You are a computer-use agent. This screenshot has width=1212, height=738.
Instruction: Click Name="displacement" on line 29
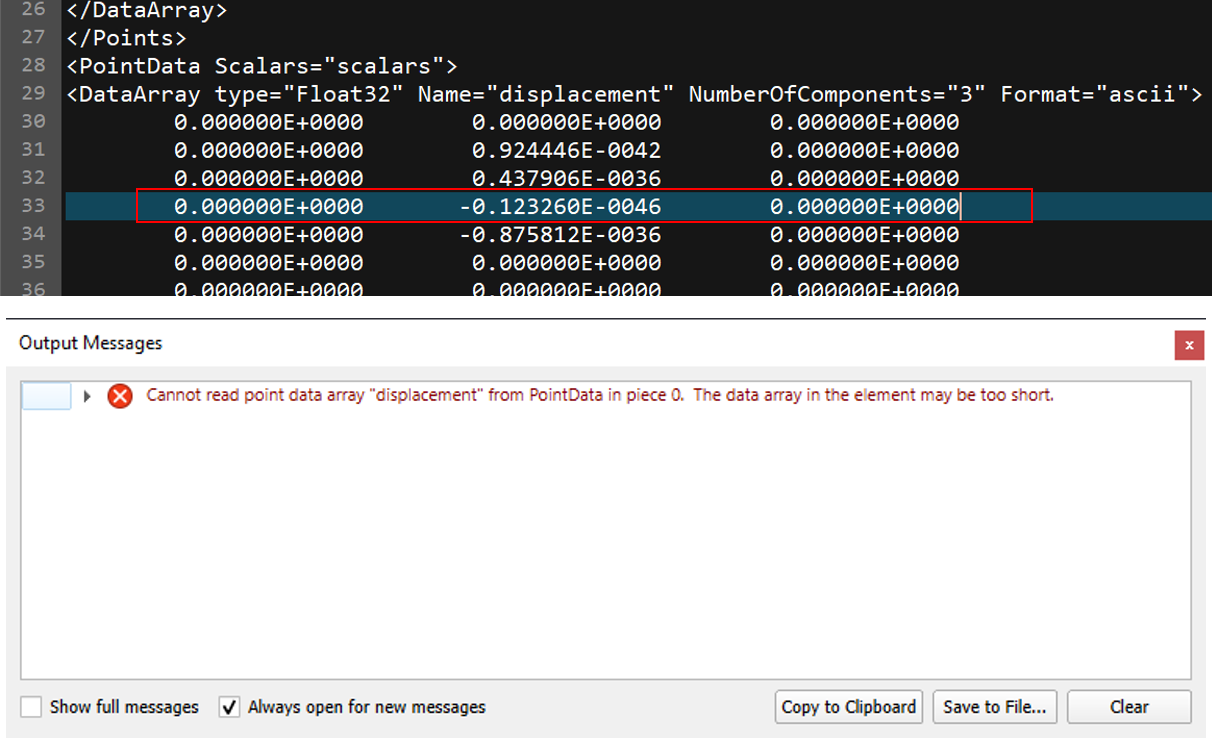point(546,95)
